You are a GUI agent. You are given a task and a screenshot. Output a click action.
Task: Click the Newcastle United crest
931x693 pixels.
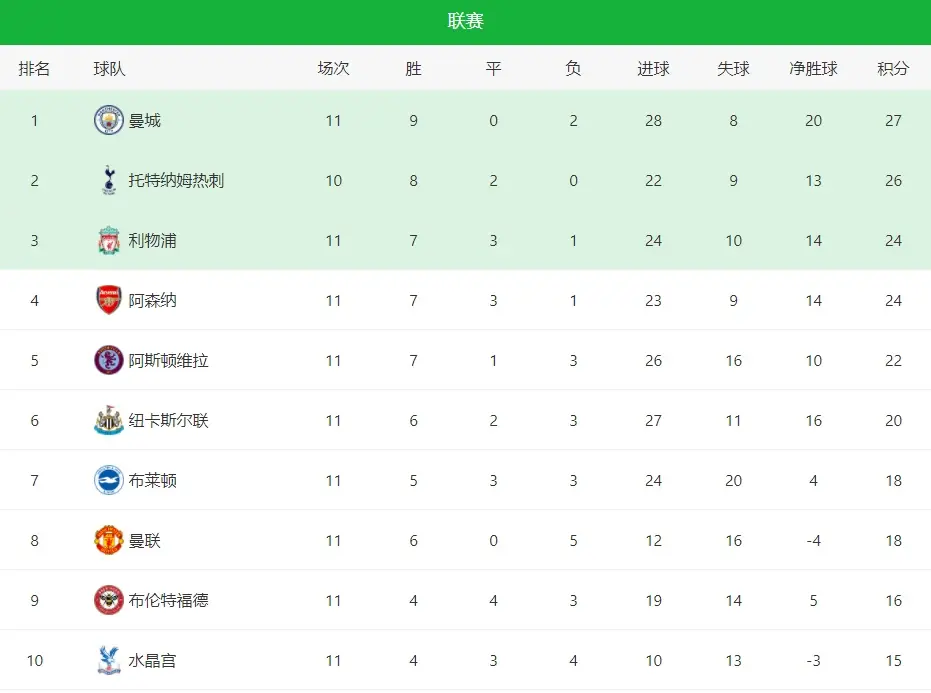coord(109,420)
